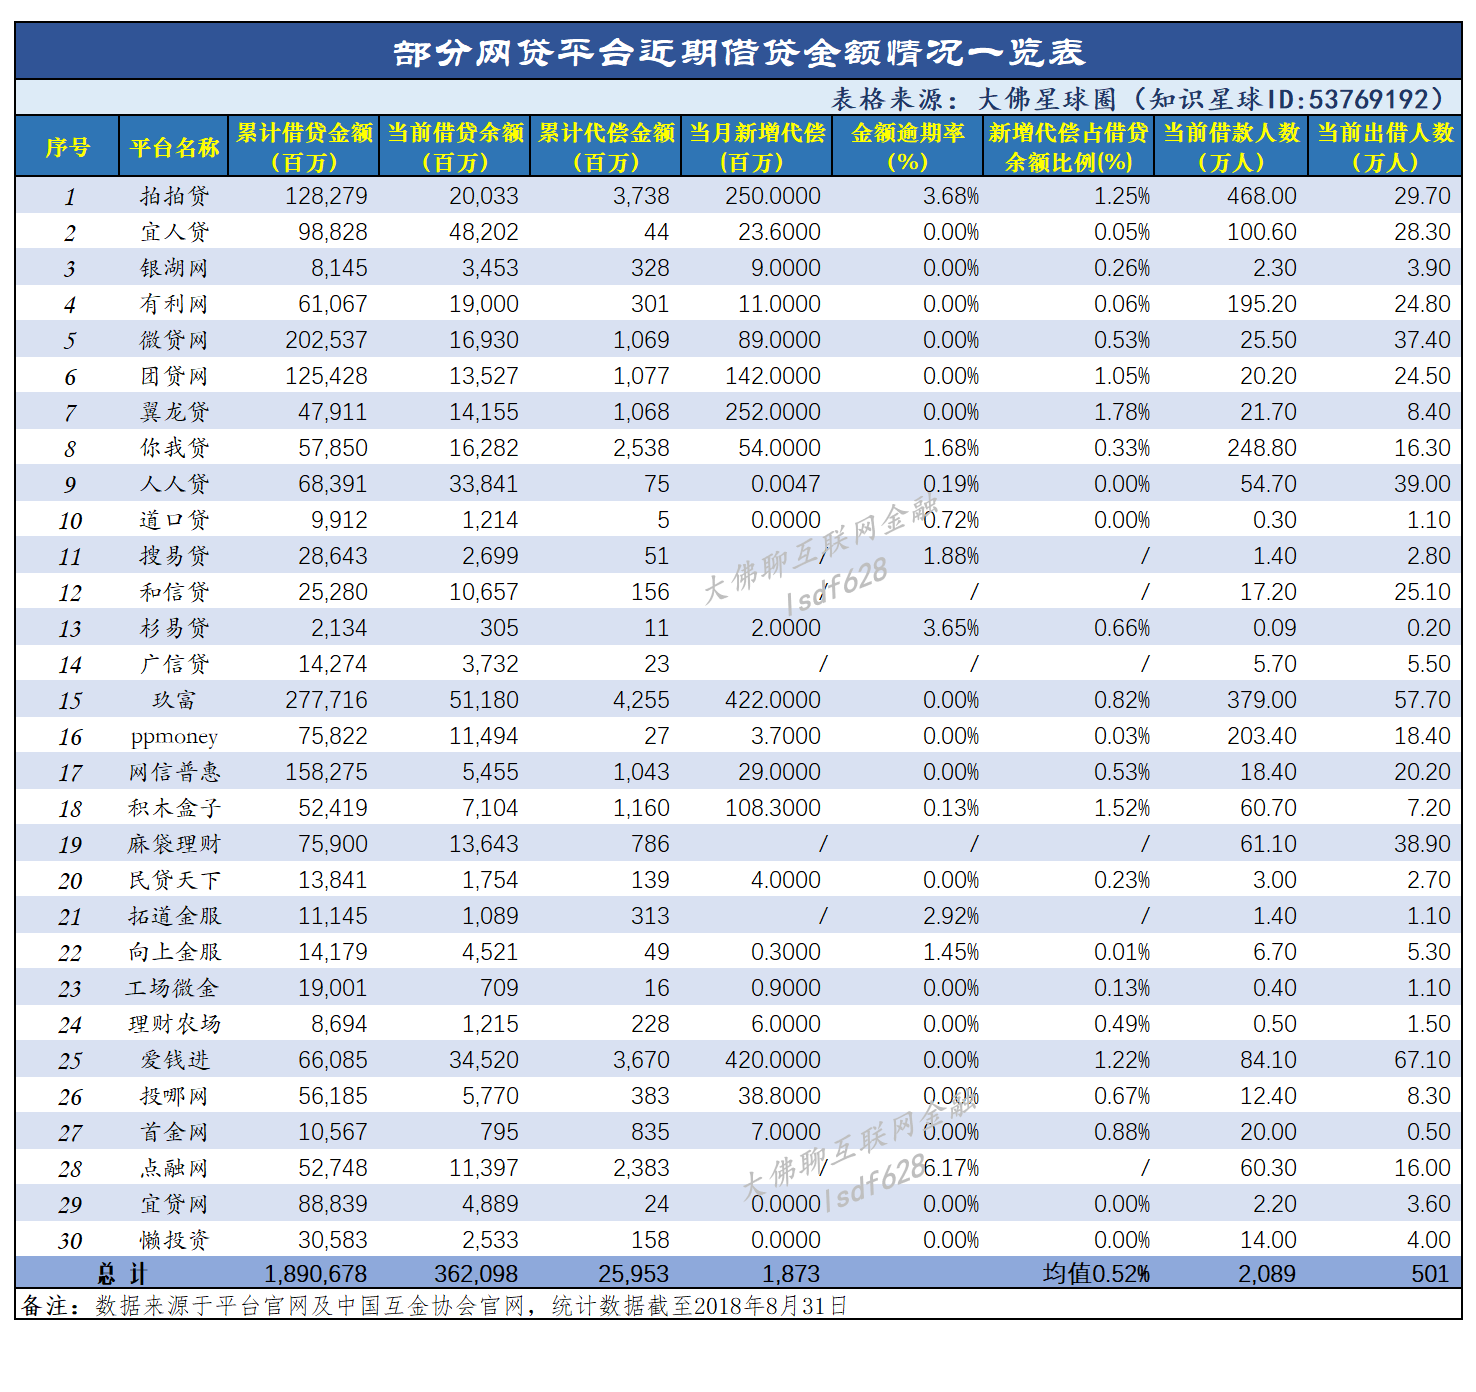Click 爱钱进 lender count 67.10
Image resolution: width=1476 pixels, height=1392 pixels.
[1422, 1060]
